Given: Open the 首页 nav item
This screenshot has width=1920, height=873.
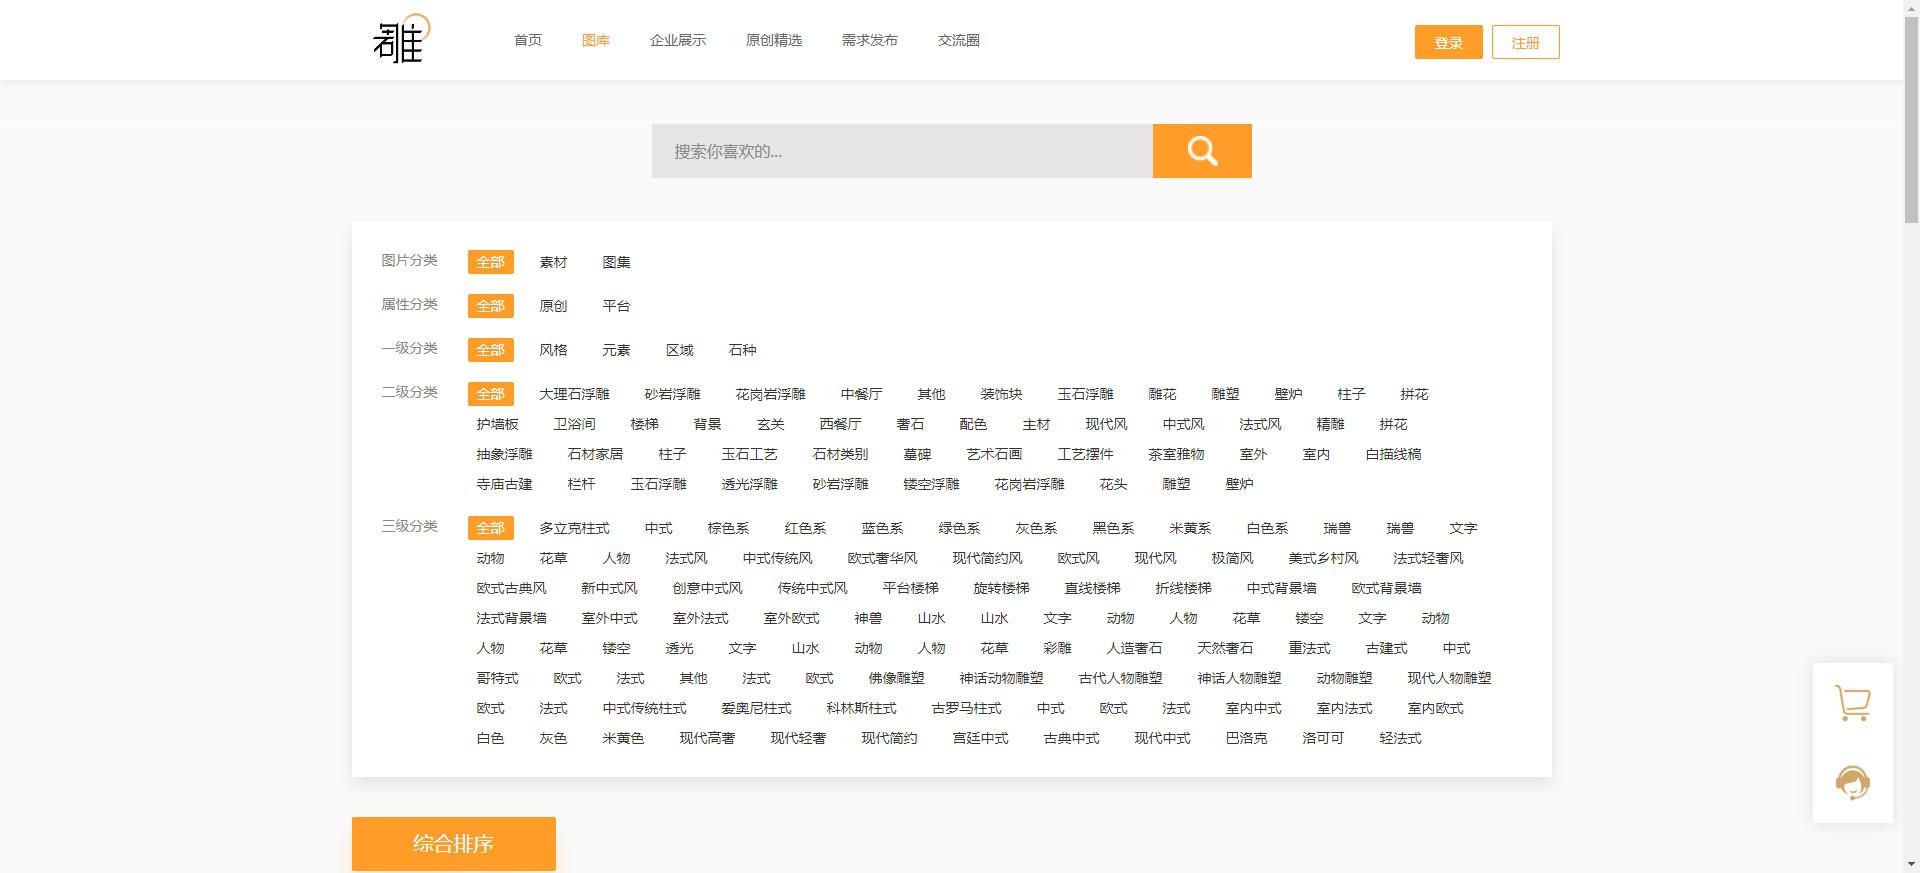Looking at the screenshot, I should [x=528, y=40].
